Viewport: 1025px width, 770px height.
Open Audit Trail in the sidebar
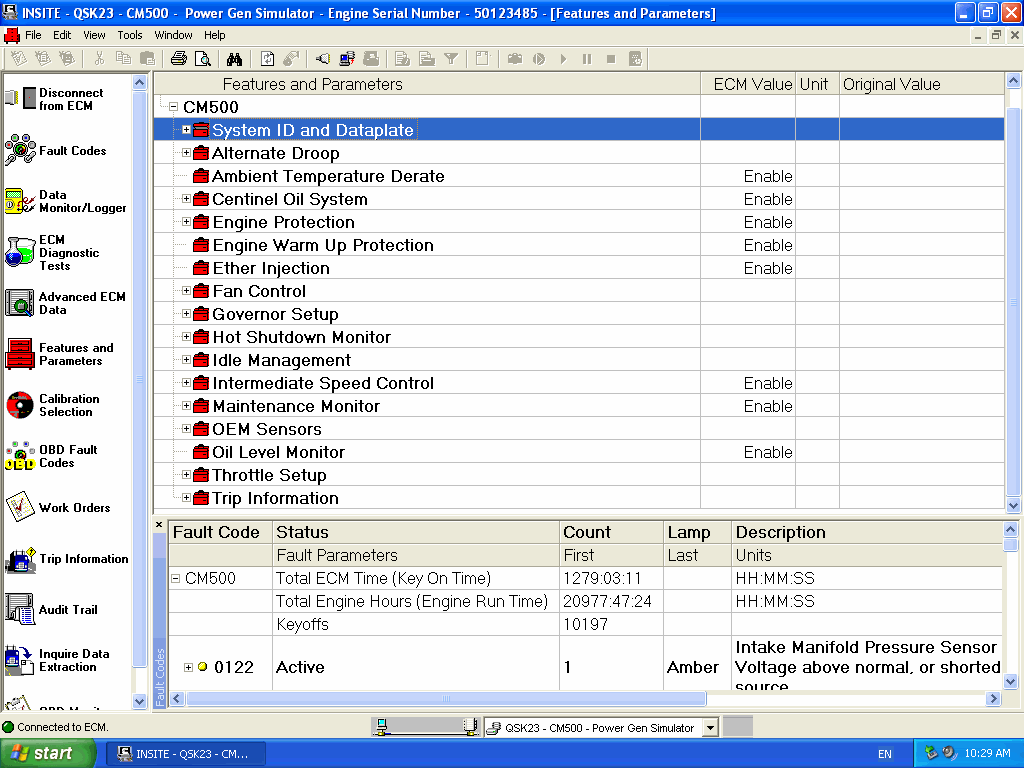click(68, 610)
